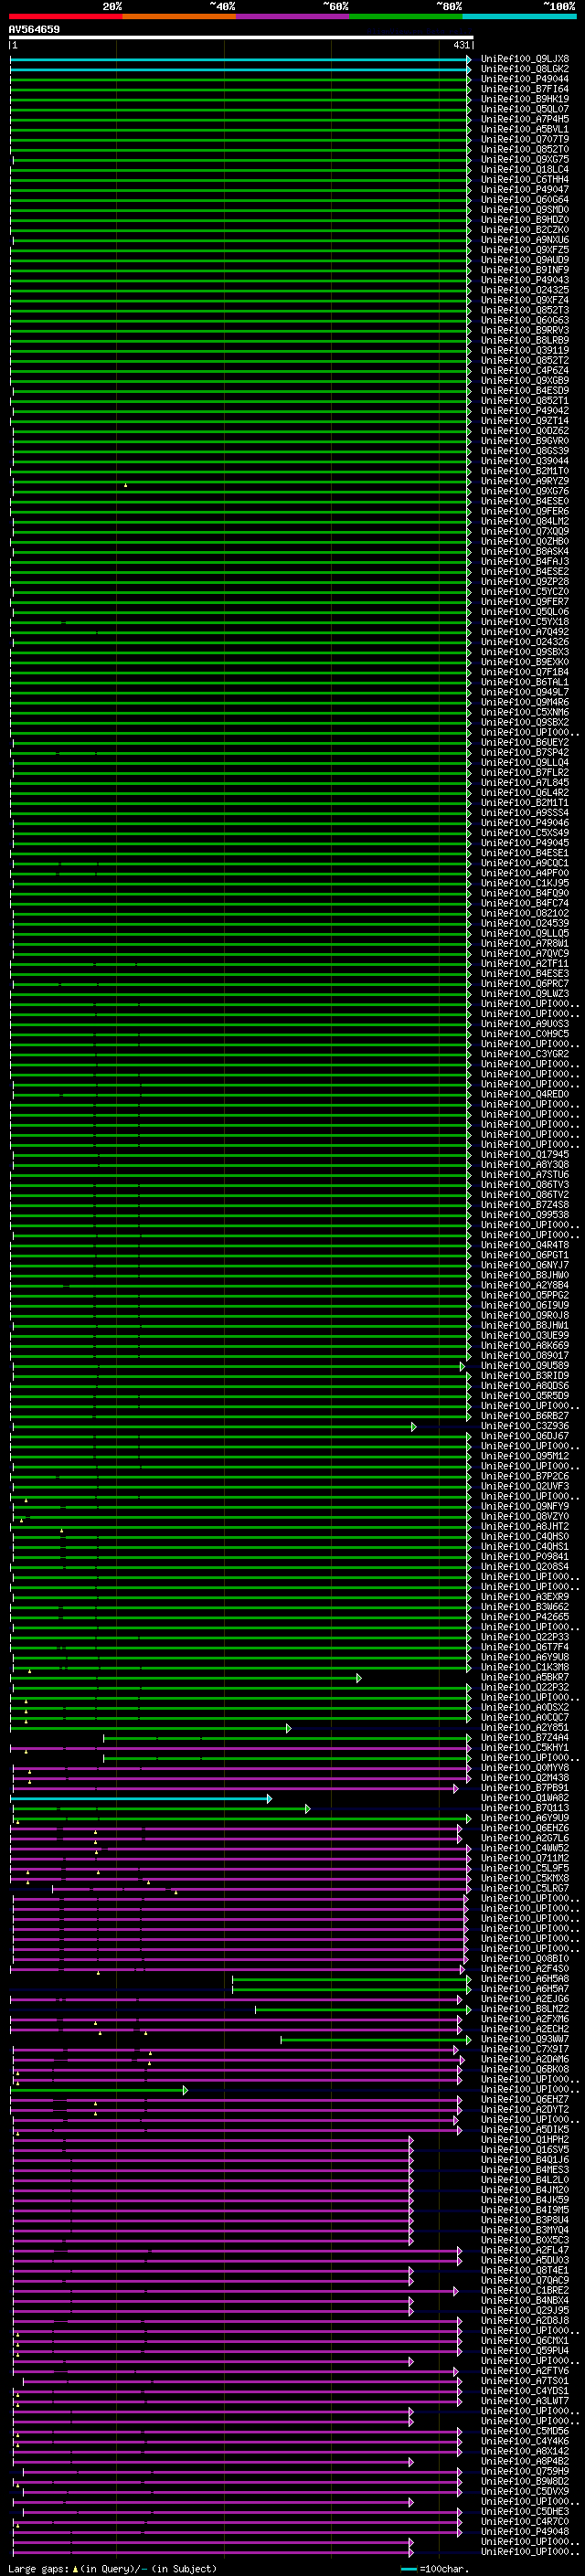Open hit UniRef100_B9HK19

525,99
